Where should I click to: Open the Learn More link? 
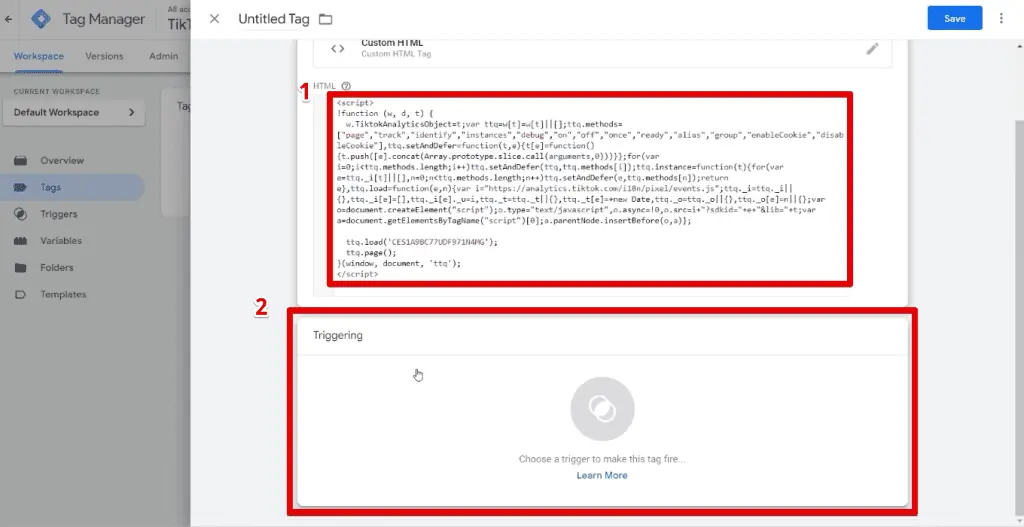(602, 475)
